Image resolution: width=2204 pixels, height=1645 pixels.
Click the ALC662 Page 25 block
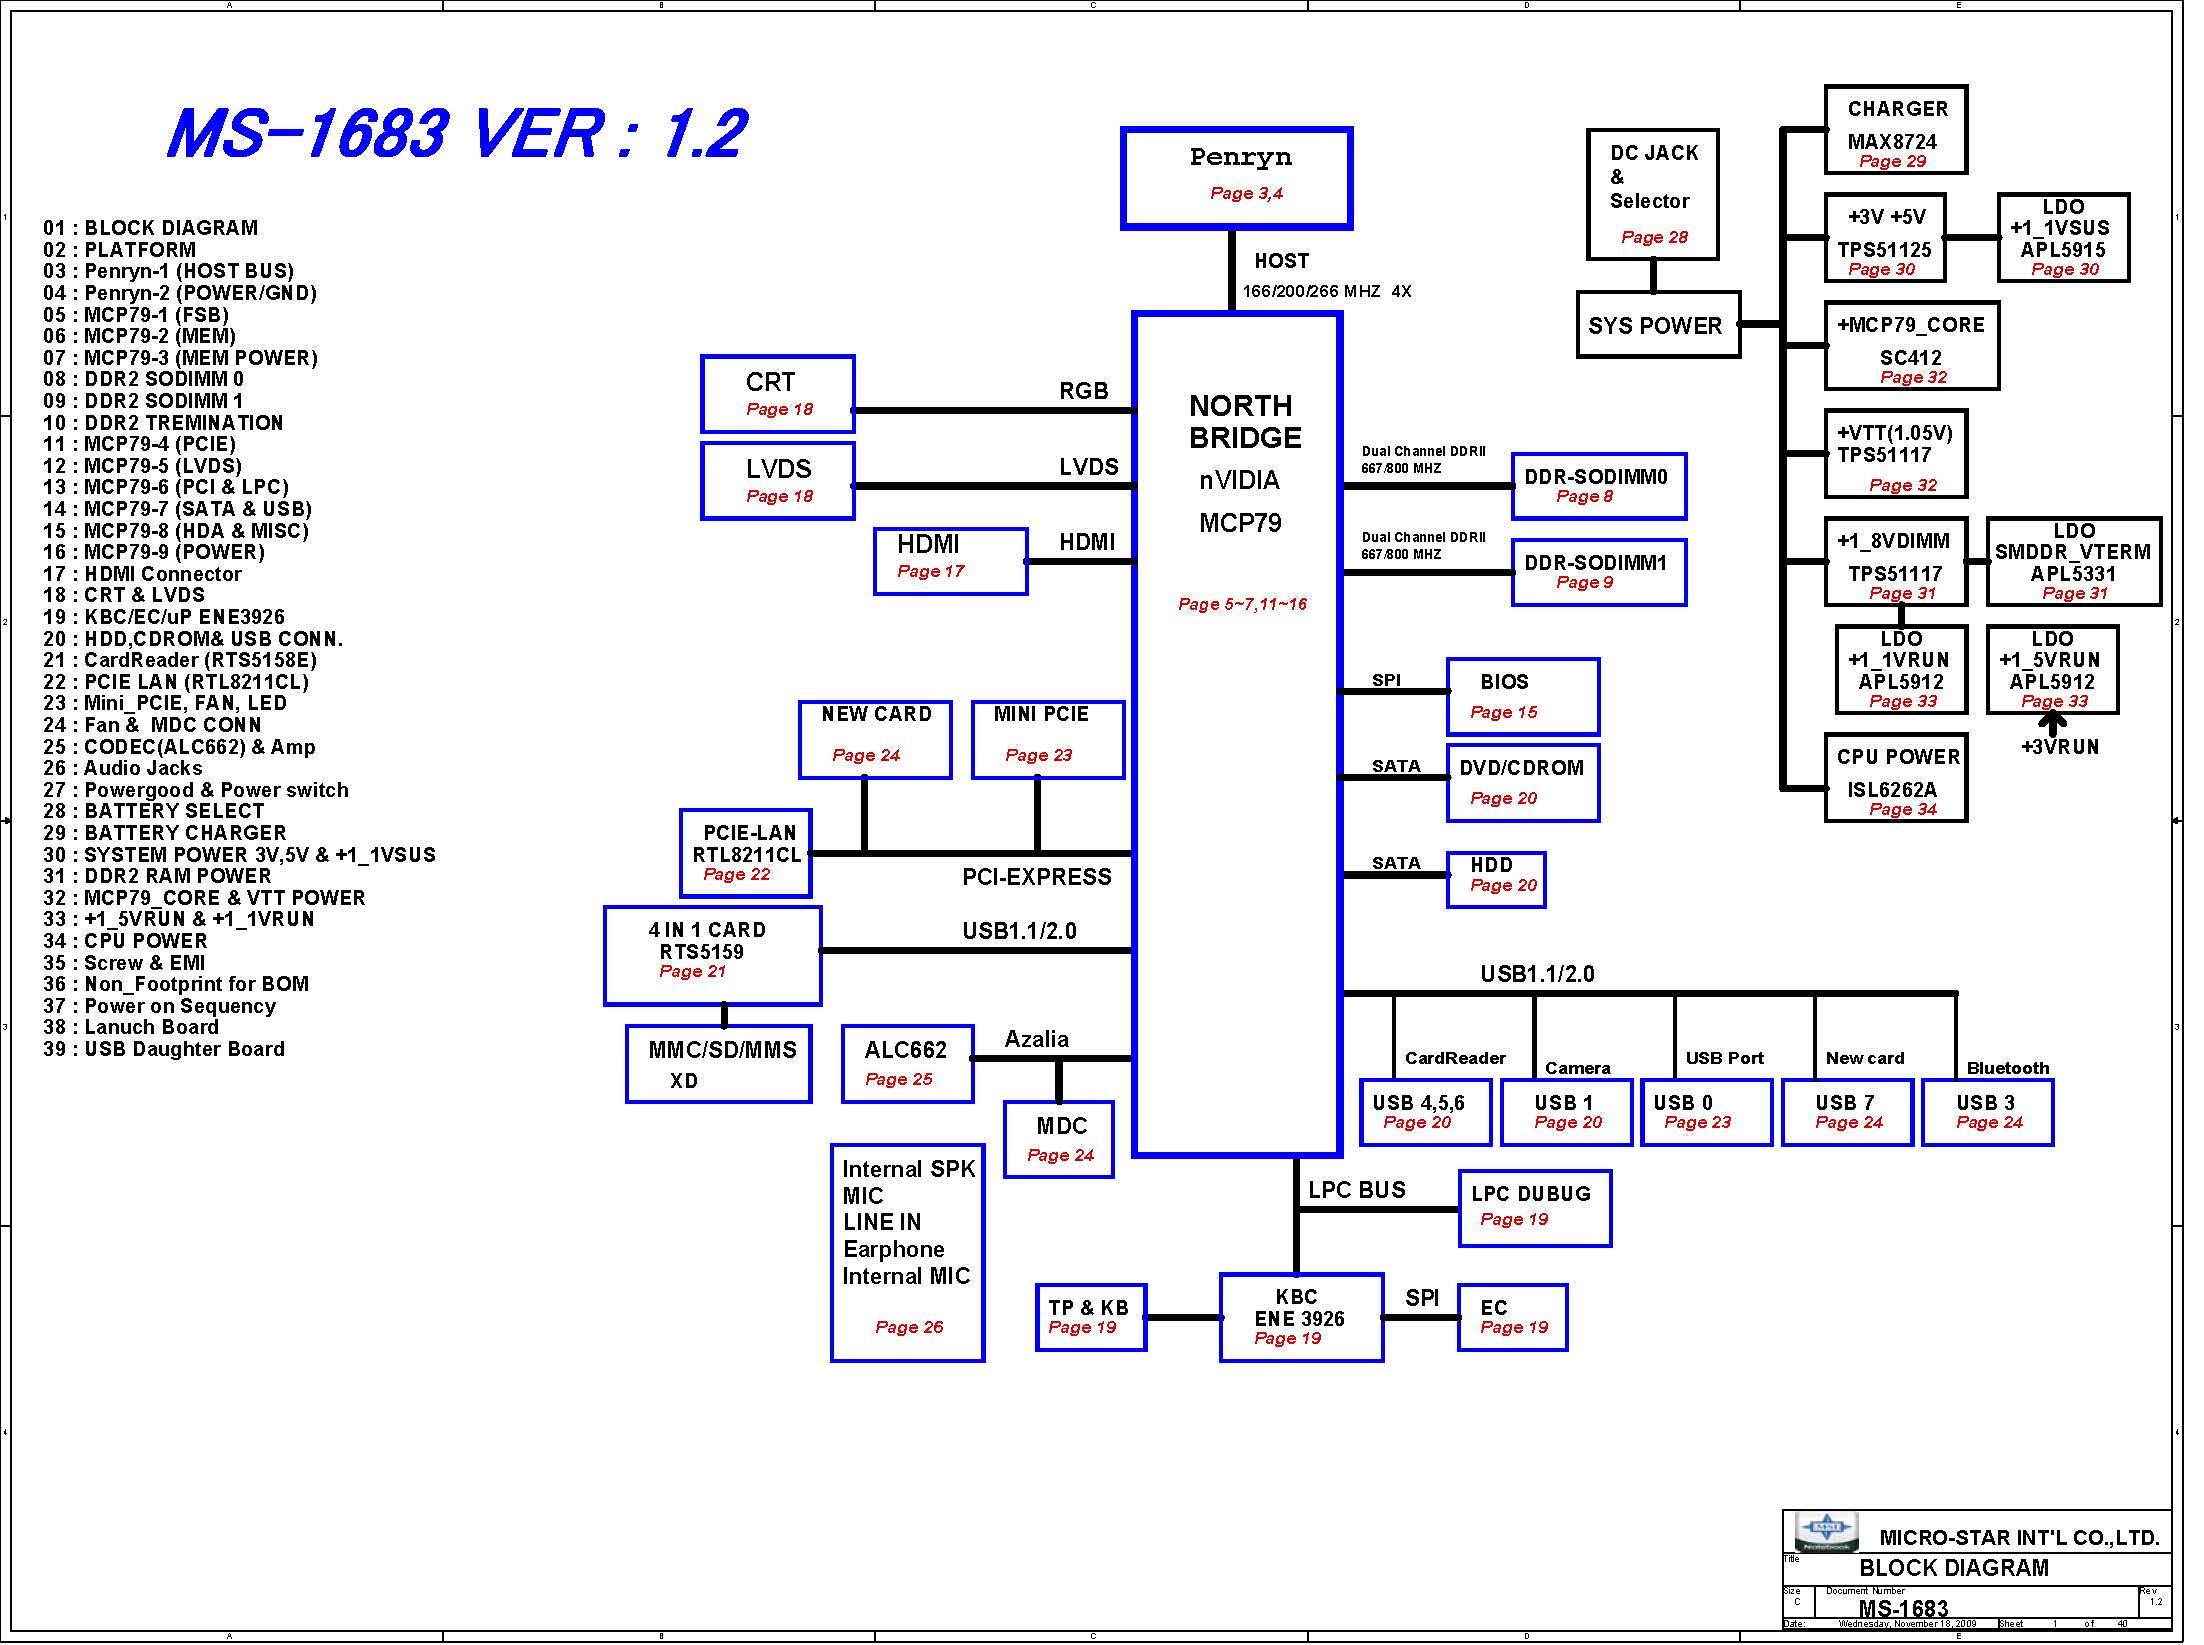coord(907,1063)
